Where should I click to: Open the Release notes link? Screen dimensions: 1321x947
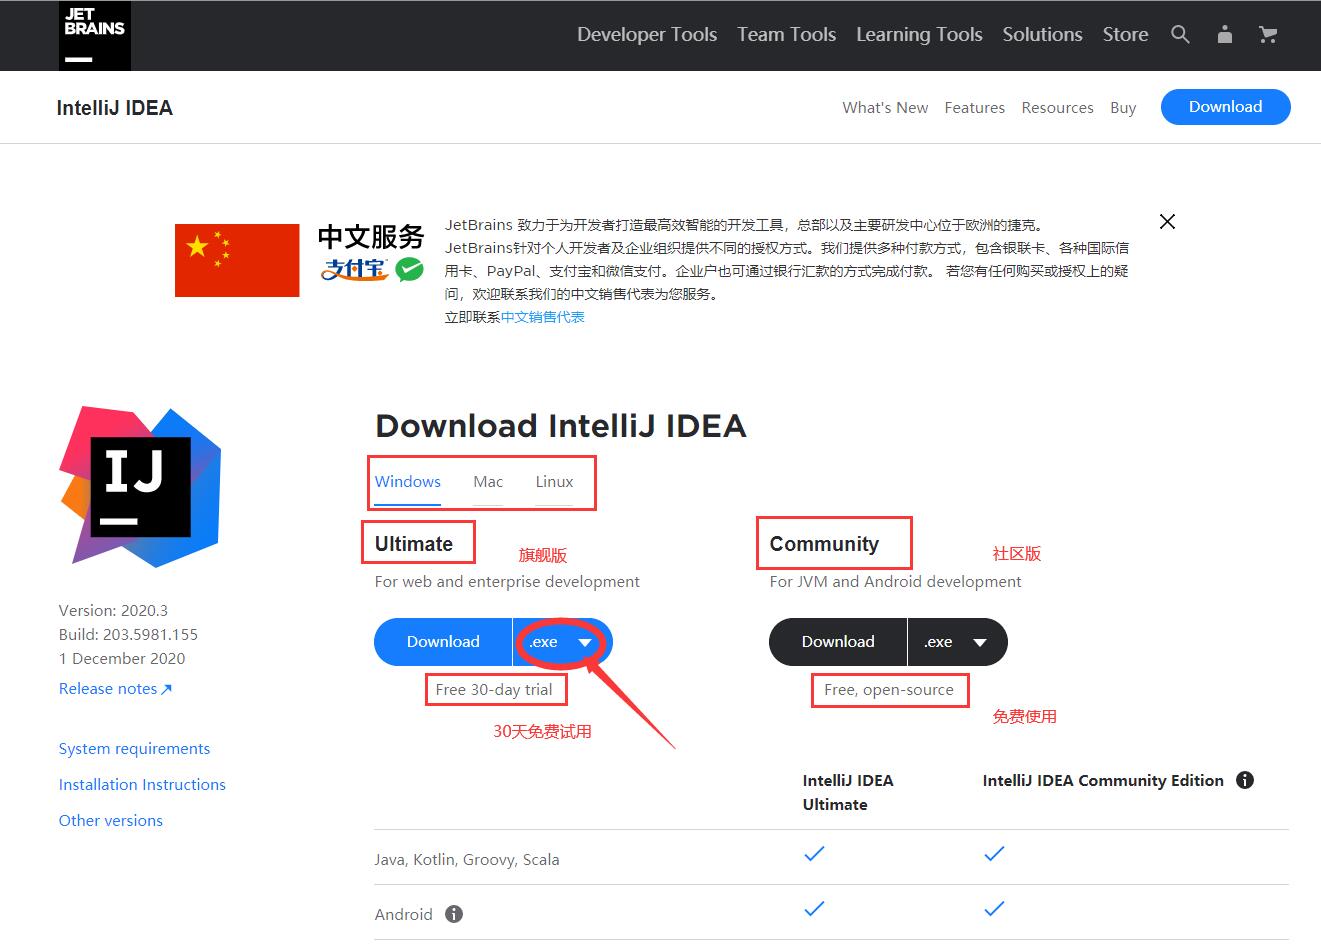click(x=115, y=689)
